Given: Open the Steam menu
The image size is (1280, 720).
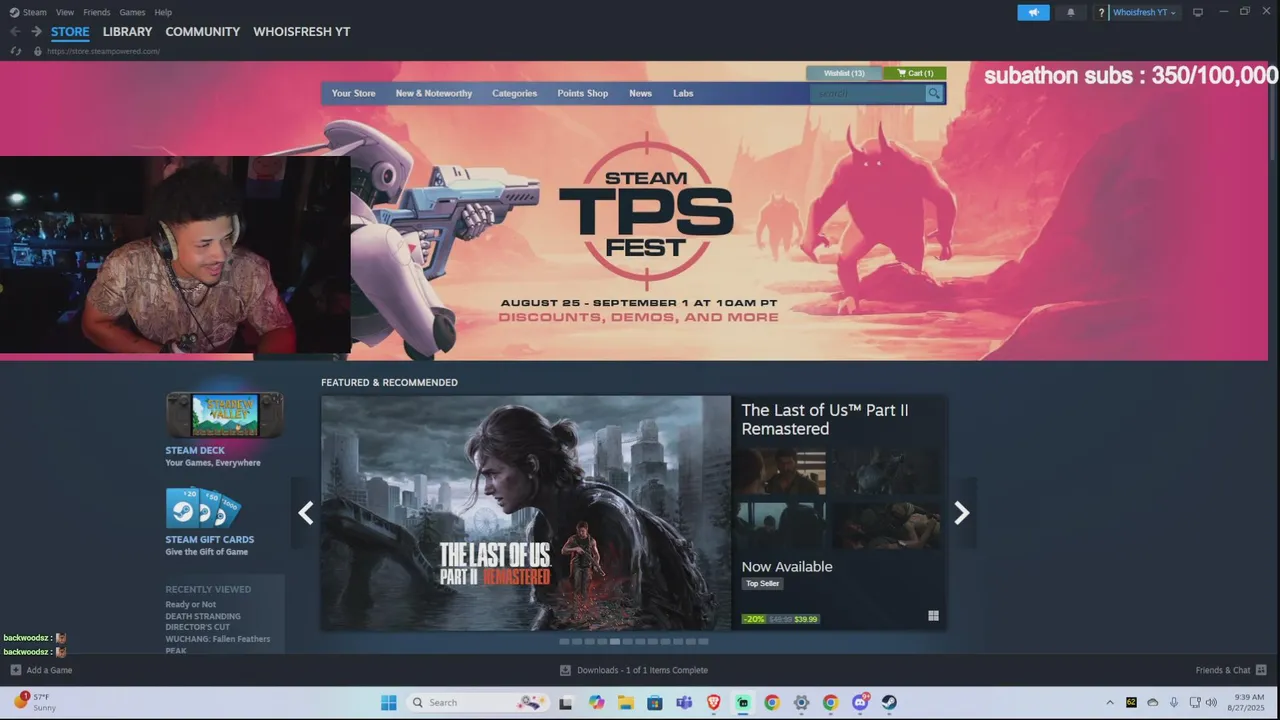Looking at the screenshot, I should pyautogui.click(x=35, y=12).
